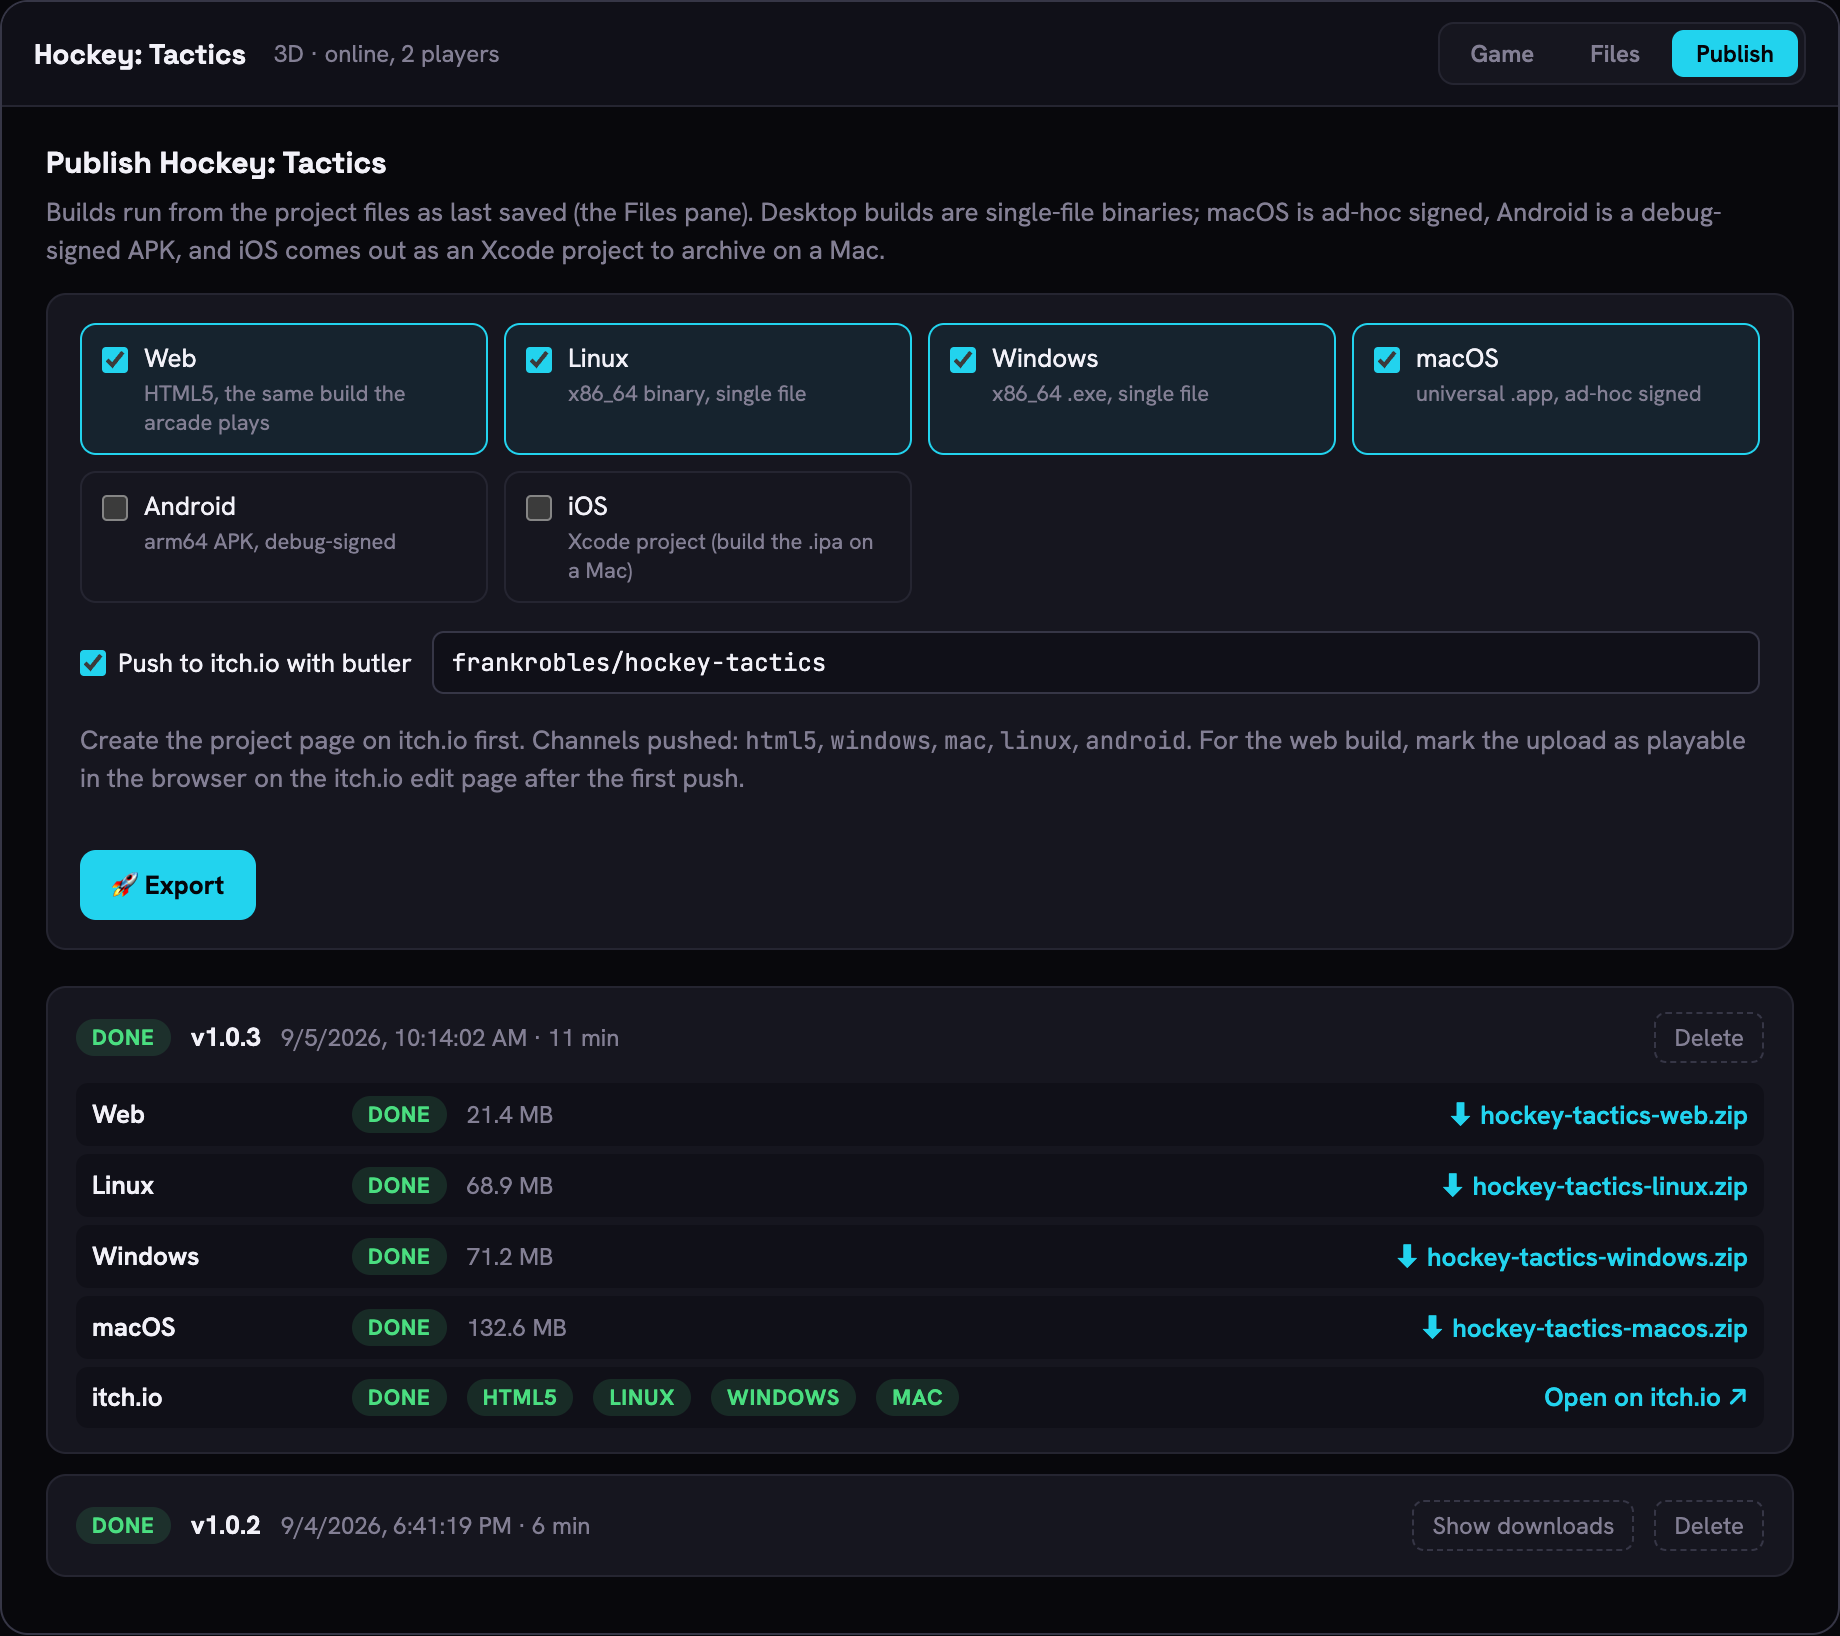
Task: Click the Hockey: Tactics project title
Action: click(140, 54)
